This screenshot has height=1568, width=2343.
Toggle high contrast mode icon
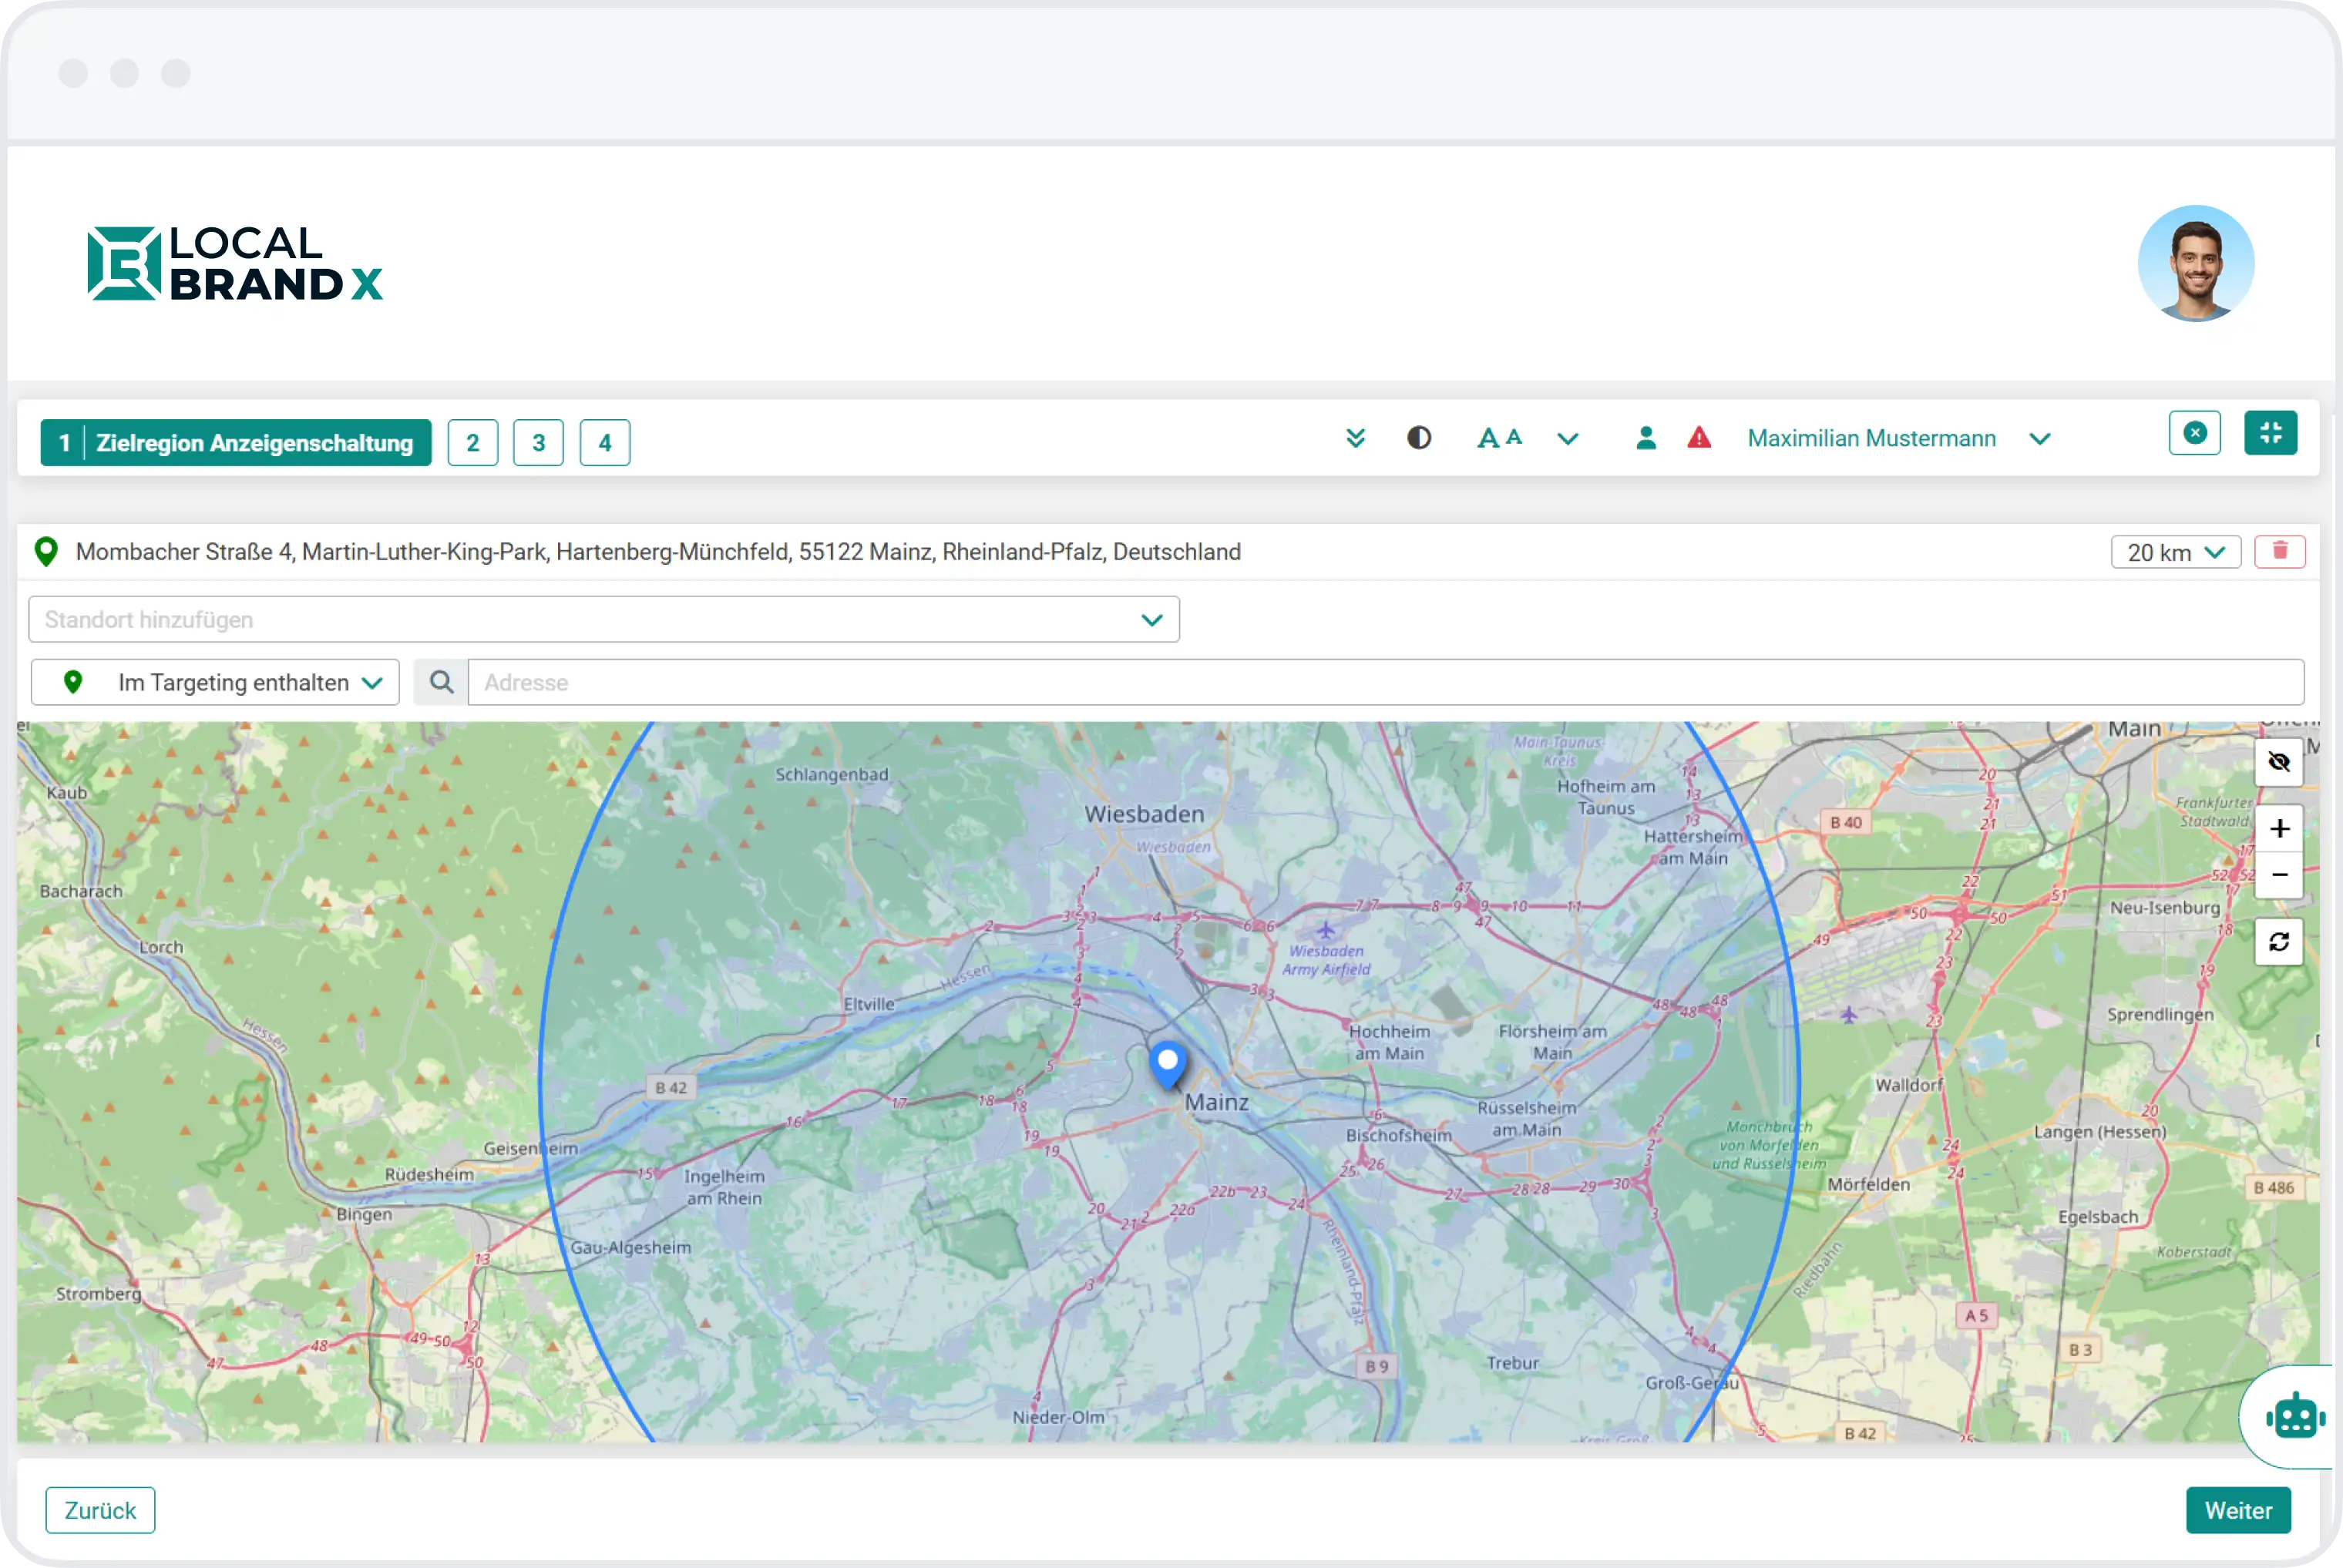1418,438
